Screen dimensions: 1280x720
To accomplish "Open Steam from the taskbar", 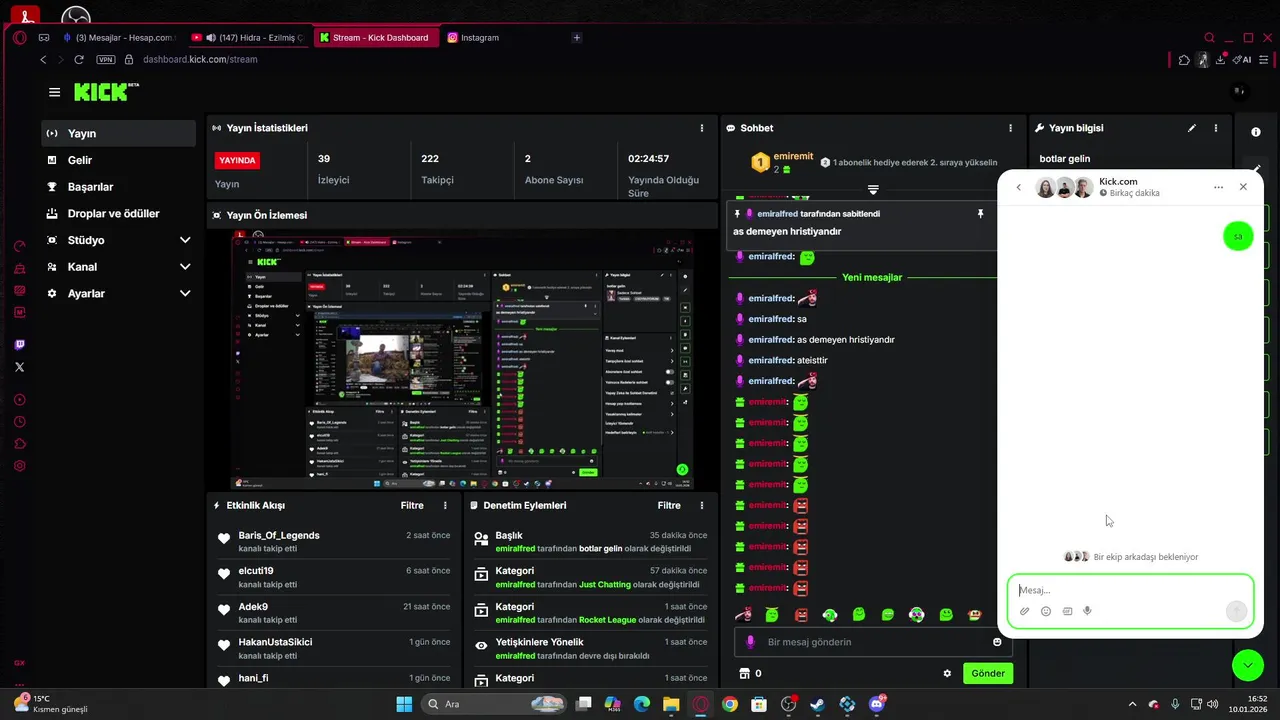I will point(818,704).
